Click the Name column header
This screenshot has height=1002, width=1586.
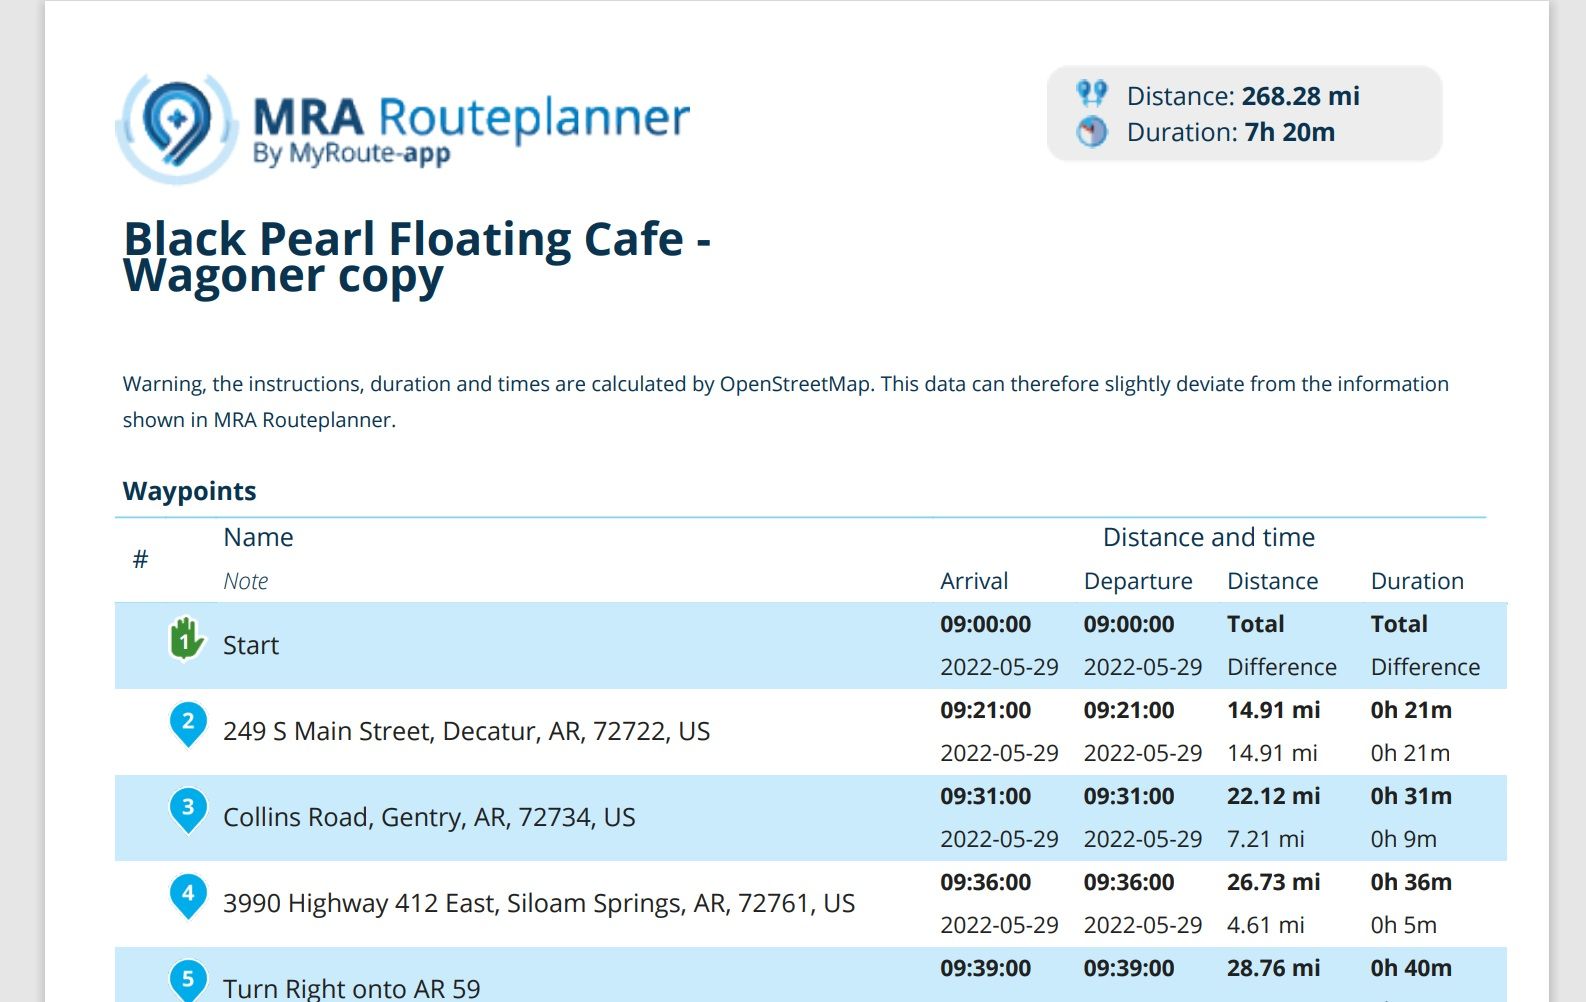(x=259, y=537)
